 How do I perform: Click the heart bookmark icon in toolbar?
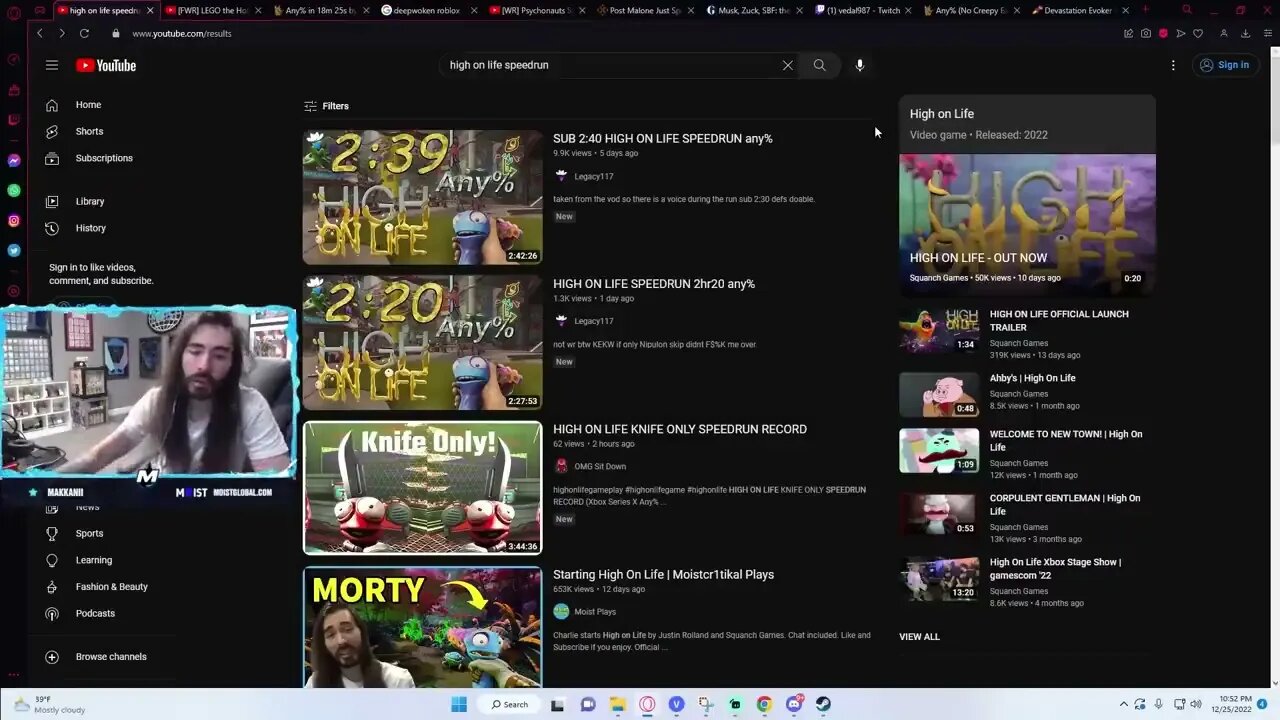click(1198, 33)
